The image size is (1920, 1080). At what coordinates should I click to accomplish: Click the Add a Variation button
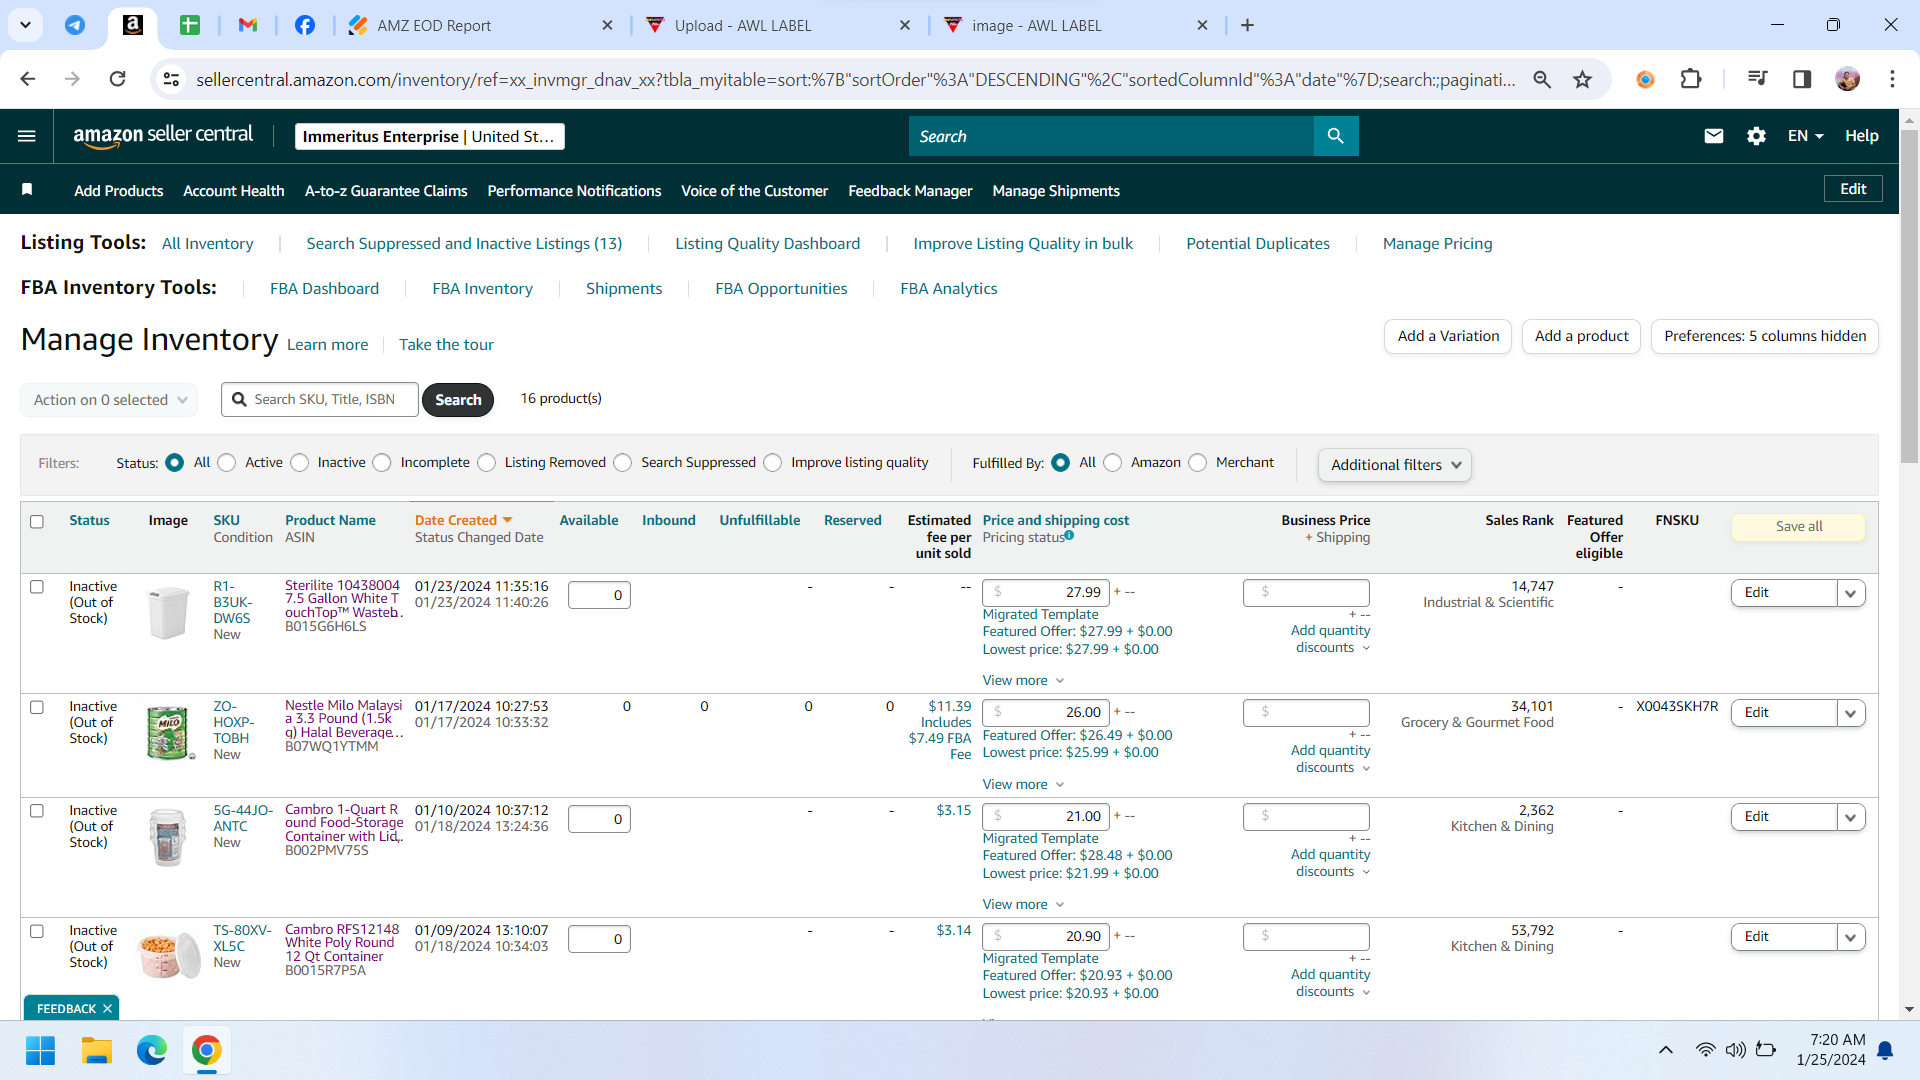click(1448, 336)
